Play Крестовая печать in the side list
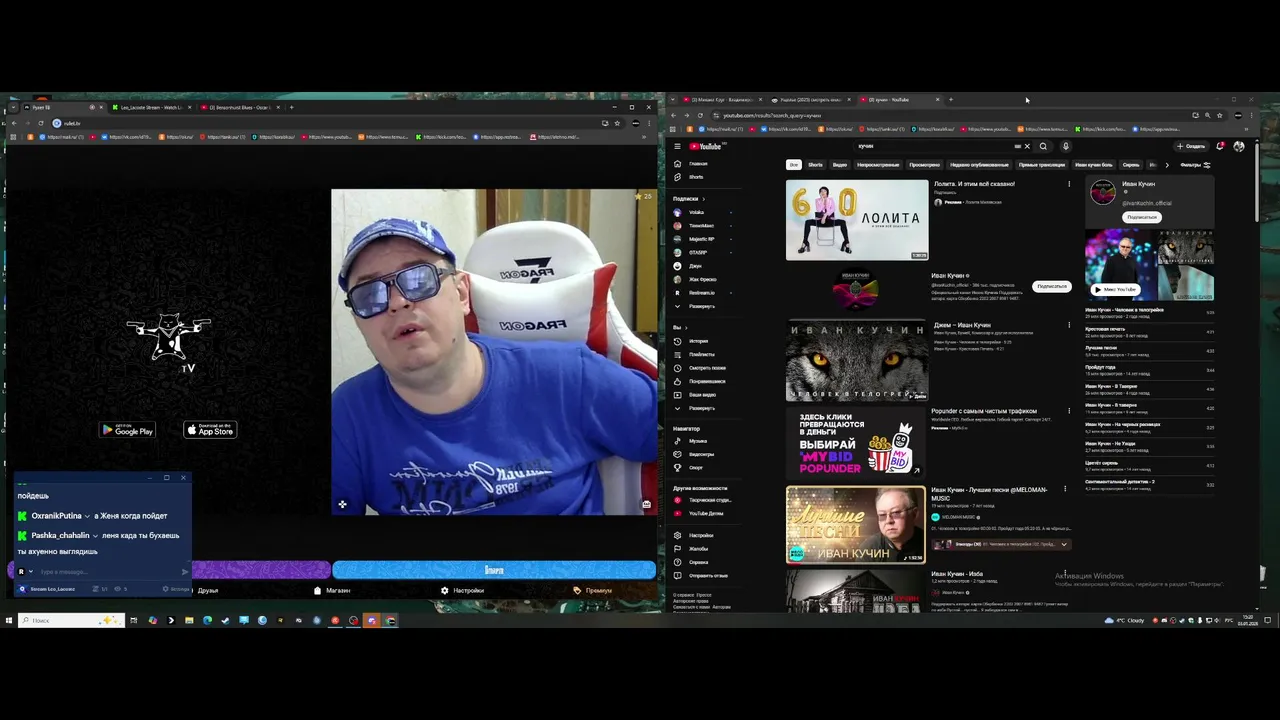Viewport: 1280px width, 720px height. tap(1150, 331)
